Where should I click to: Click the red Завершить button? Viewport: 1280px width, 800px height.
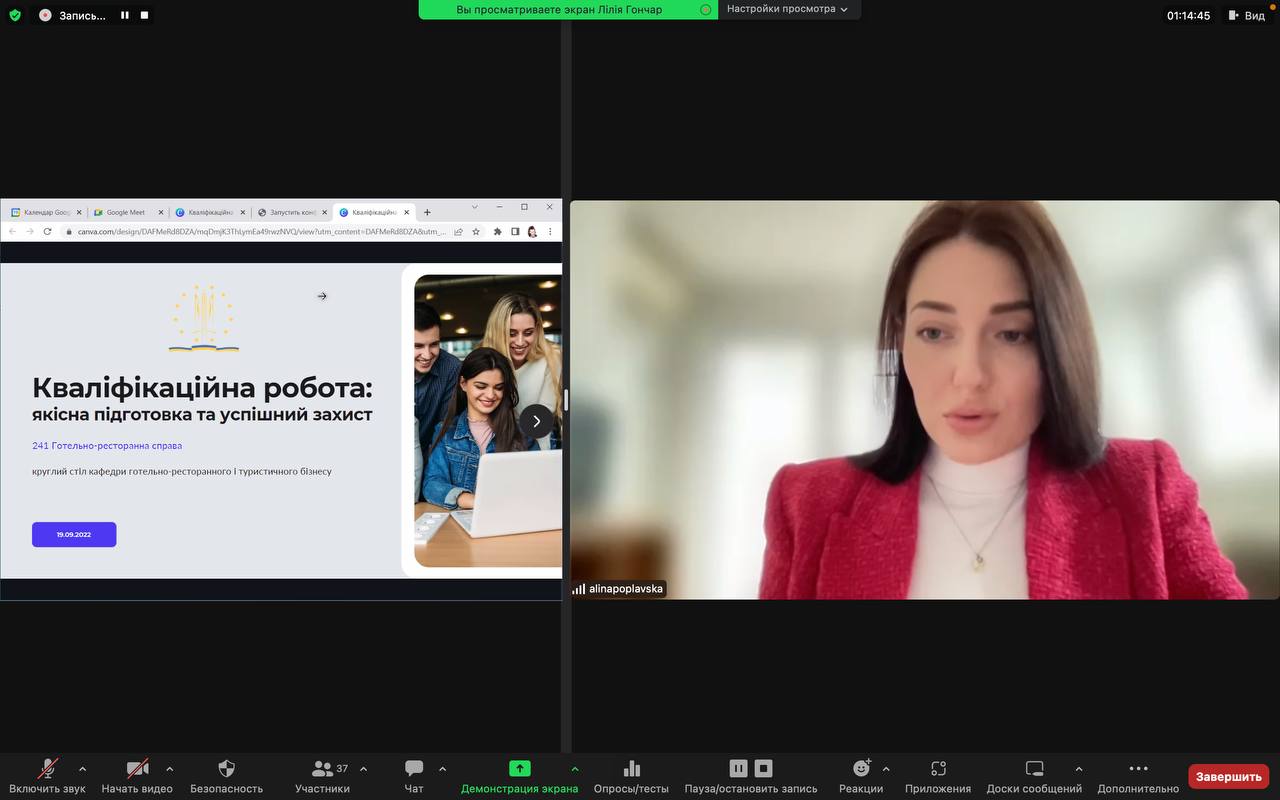1228,776
